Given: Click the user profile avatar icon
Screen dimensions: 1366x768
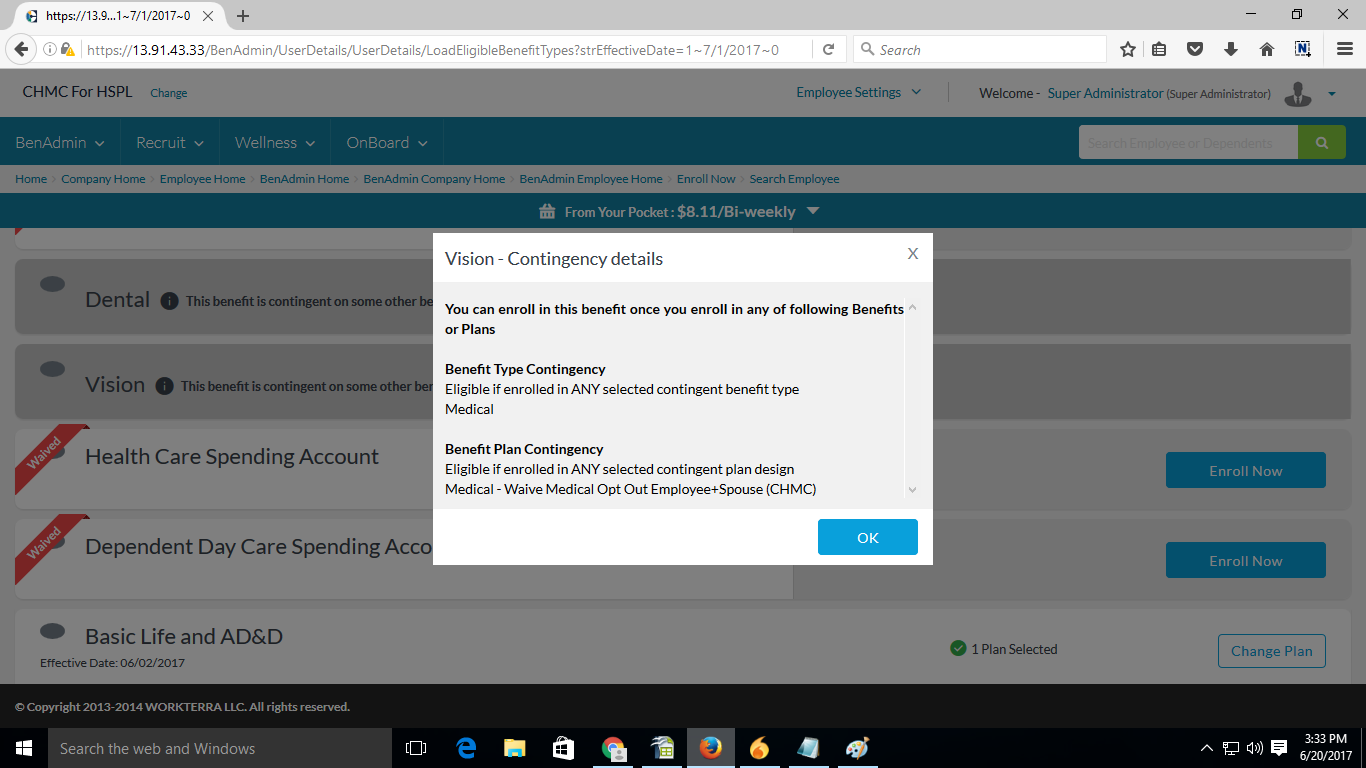Looking at the screenshot, I should 1298,94.
